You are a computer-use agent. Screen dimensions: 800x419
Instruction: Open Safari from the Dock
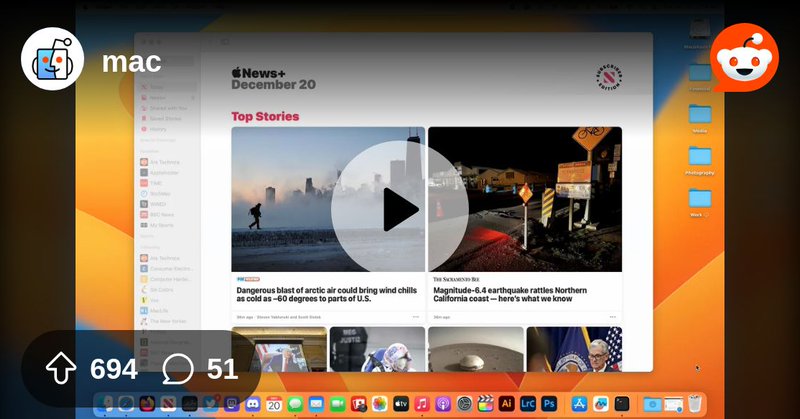pos(126,404)
